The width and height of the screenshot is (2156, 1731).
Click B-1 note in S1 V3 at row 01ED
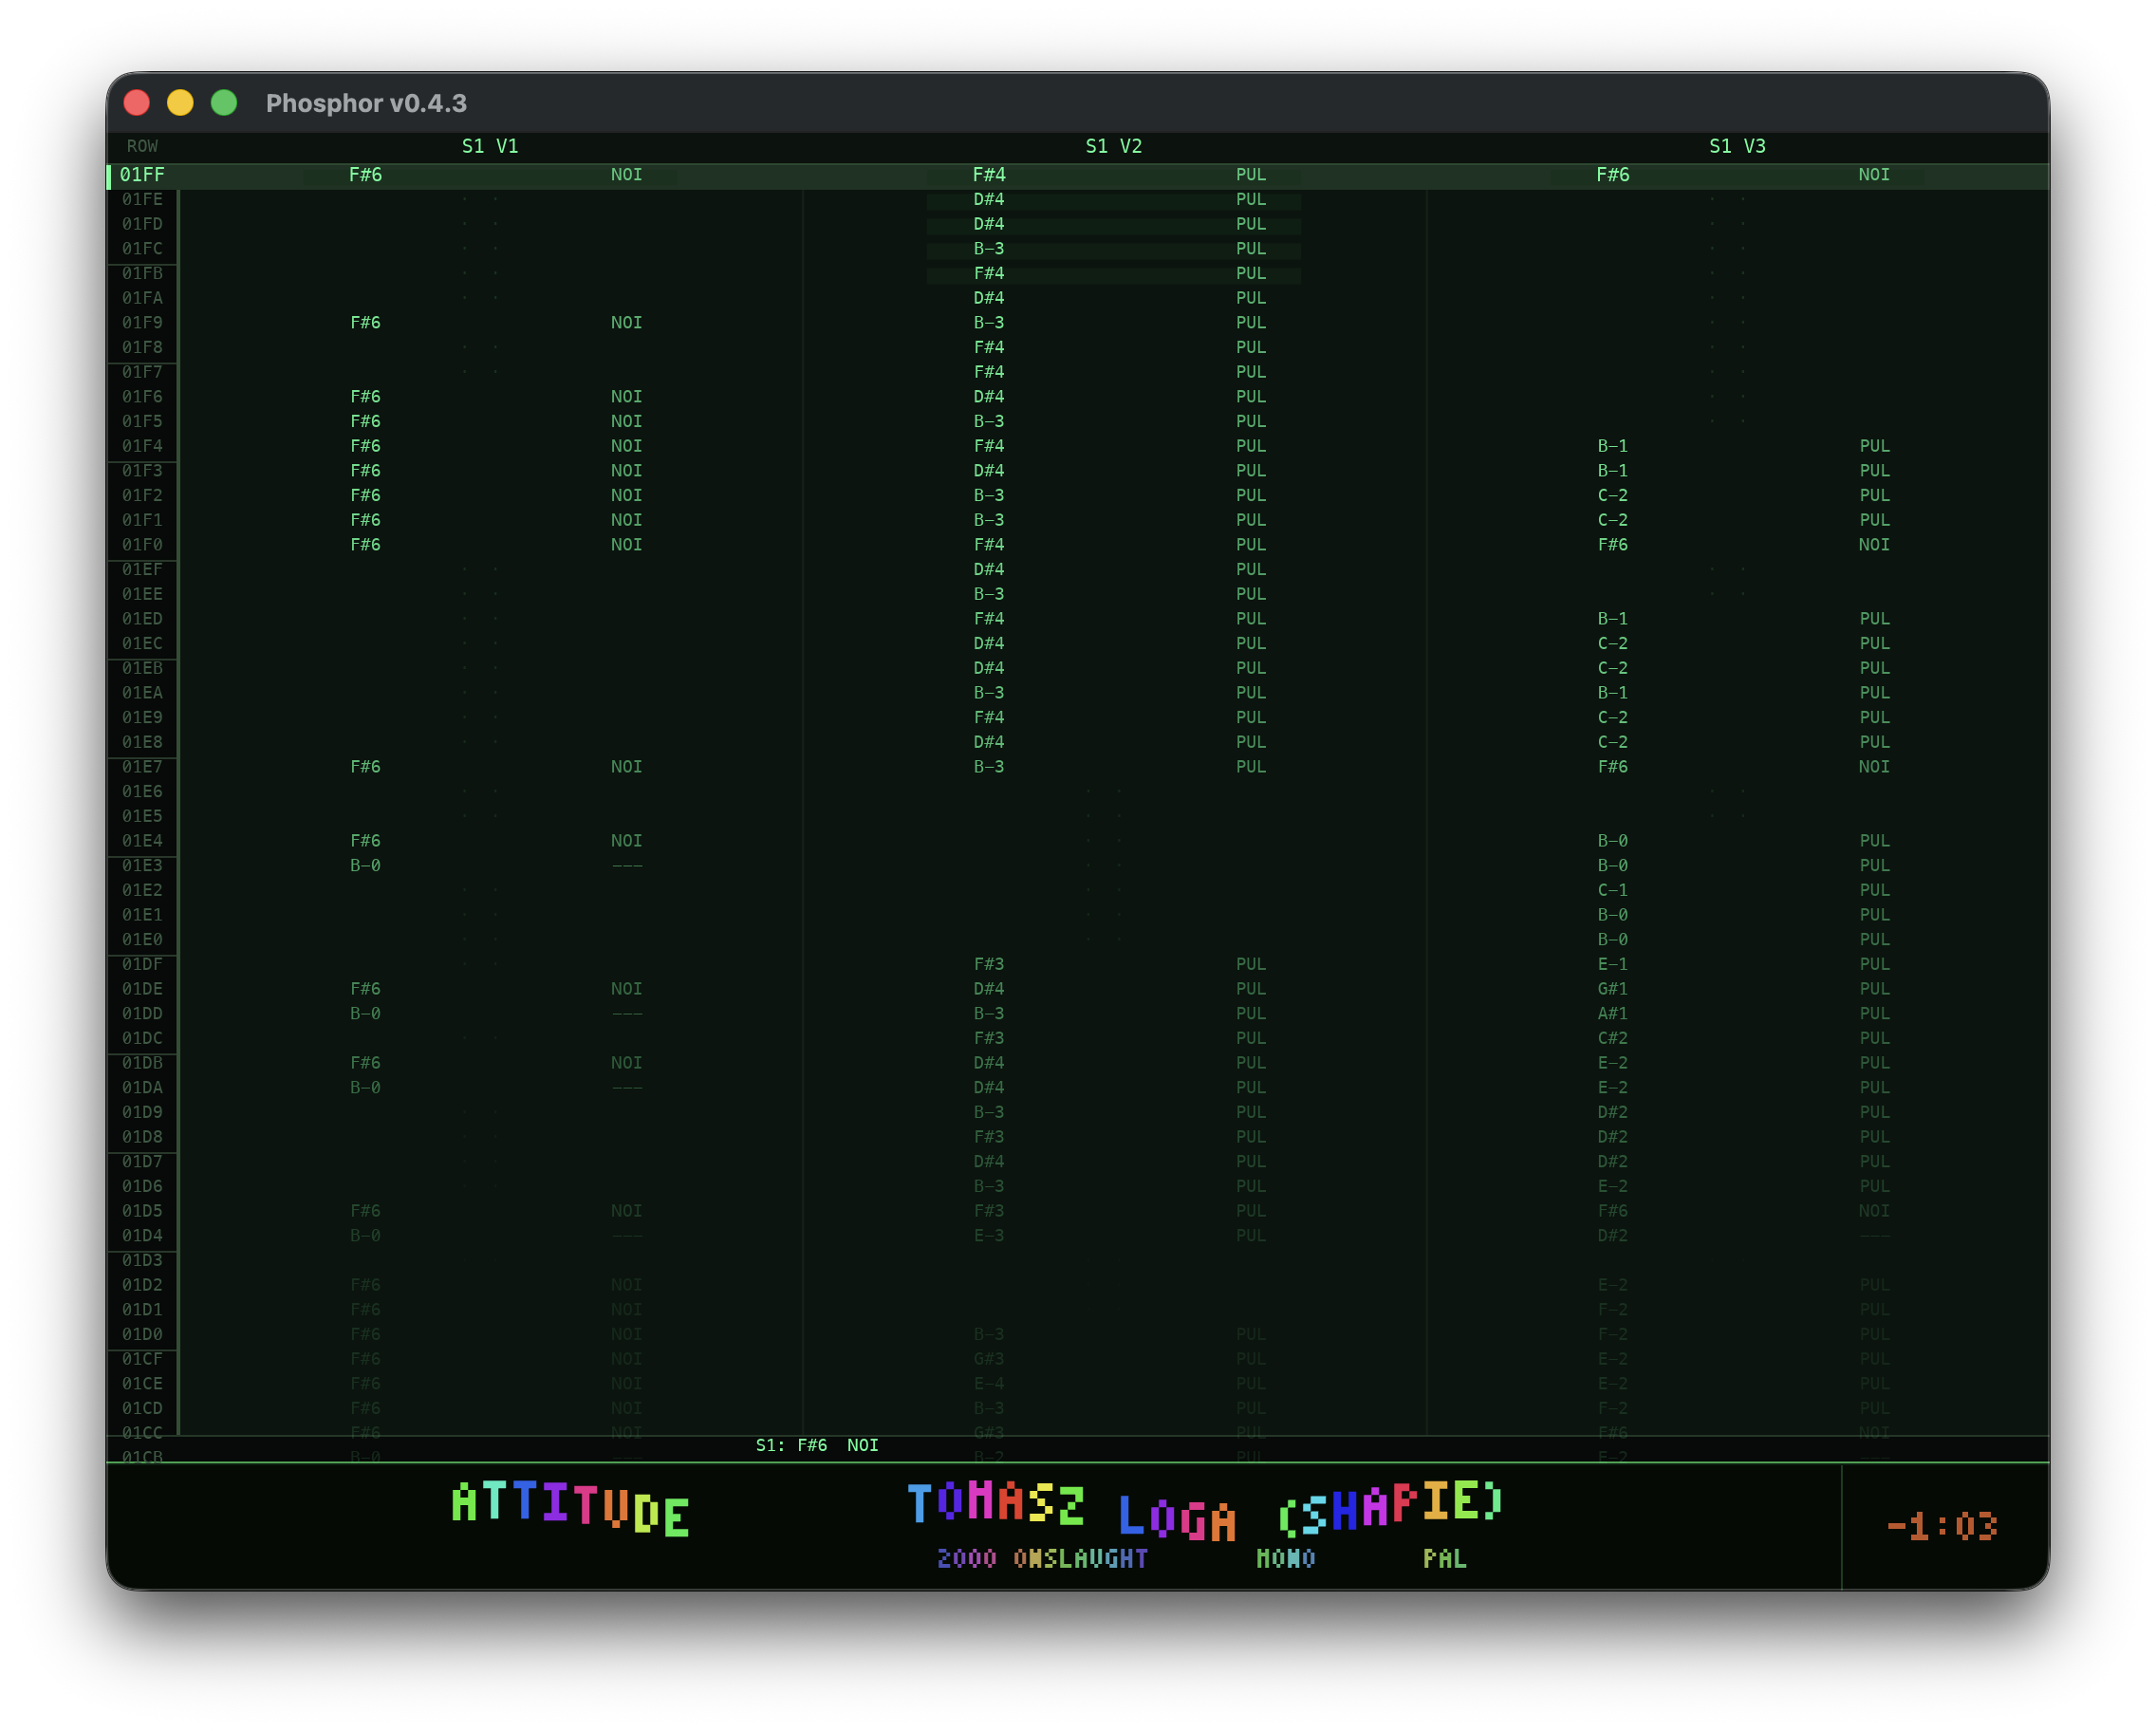[x=1613, y=619]
